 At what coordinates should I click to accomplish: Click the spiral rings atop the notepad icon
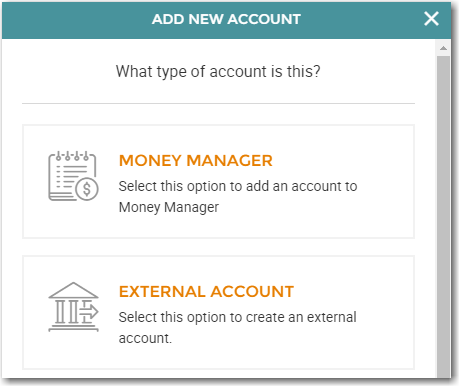72,156
